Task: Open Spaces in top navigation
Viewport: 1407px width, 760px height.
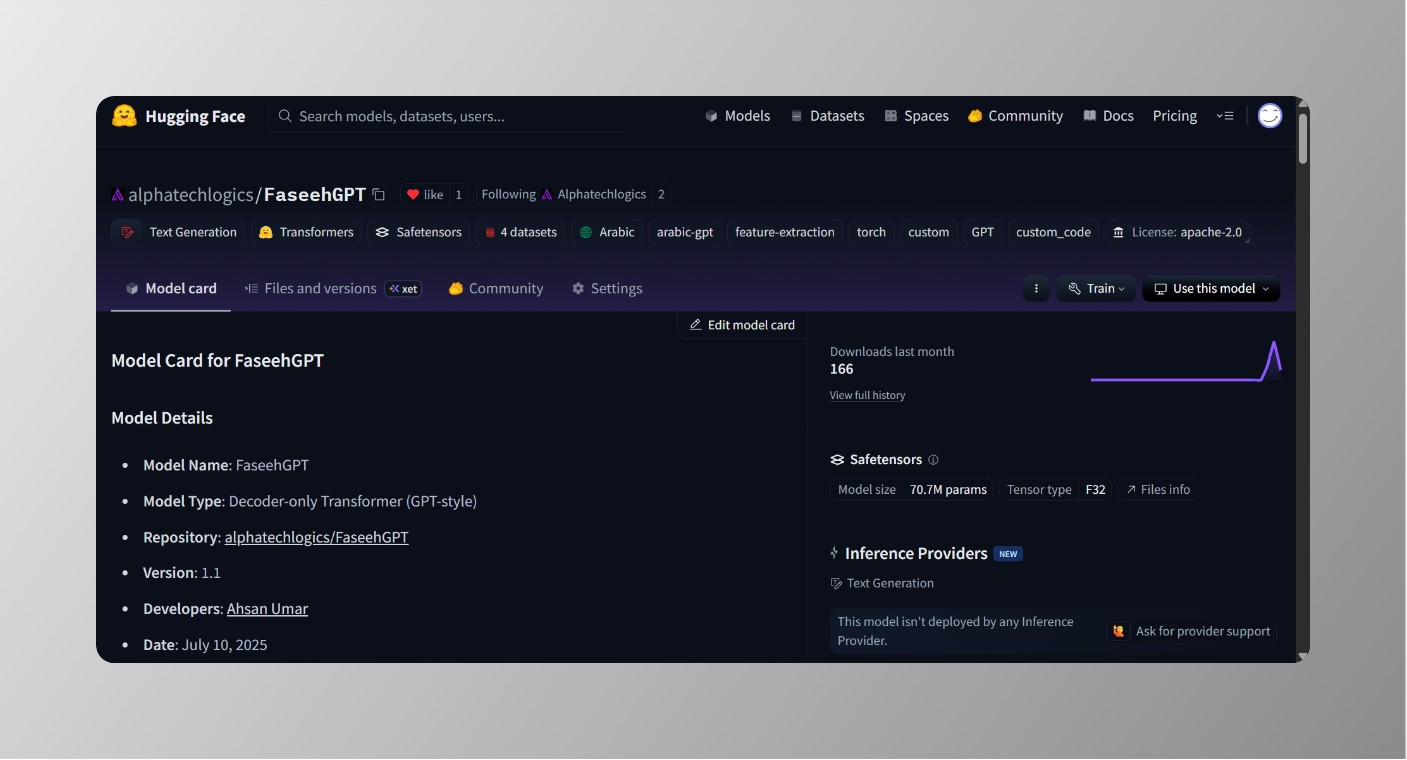Action: tap(916, 116)
